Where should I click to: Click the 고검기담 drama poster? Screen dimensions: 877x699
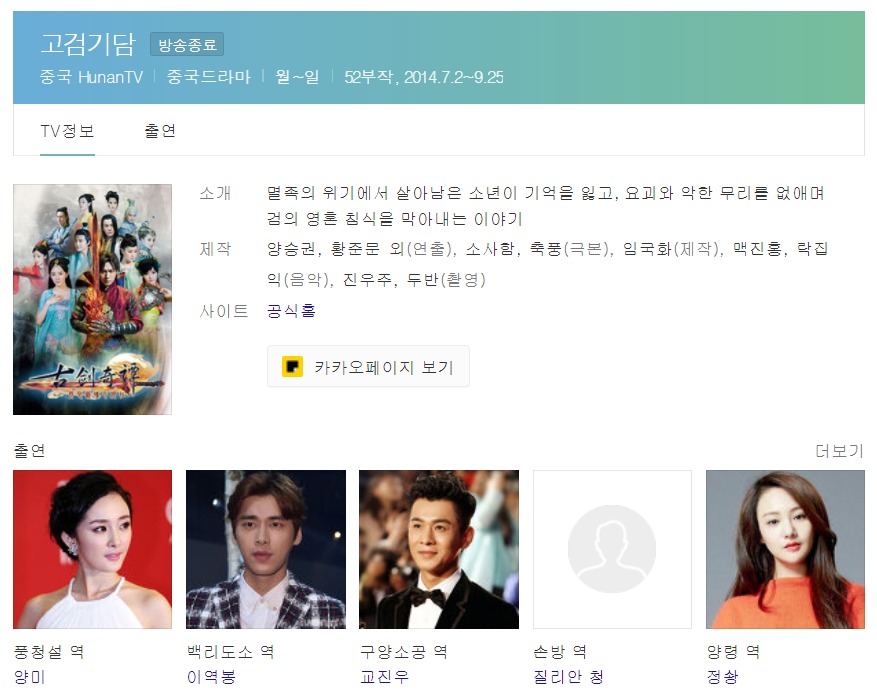[92, 299]
